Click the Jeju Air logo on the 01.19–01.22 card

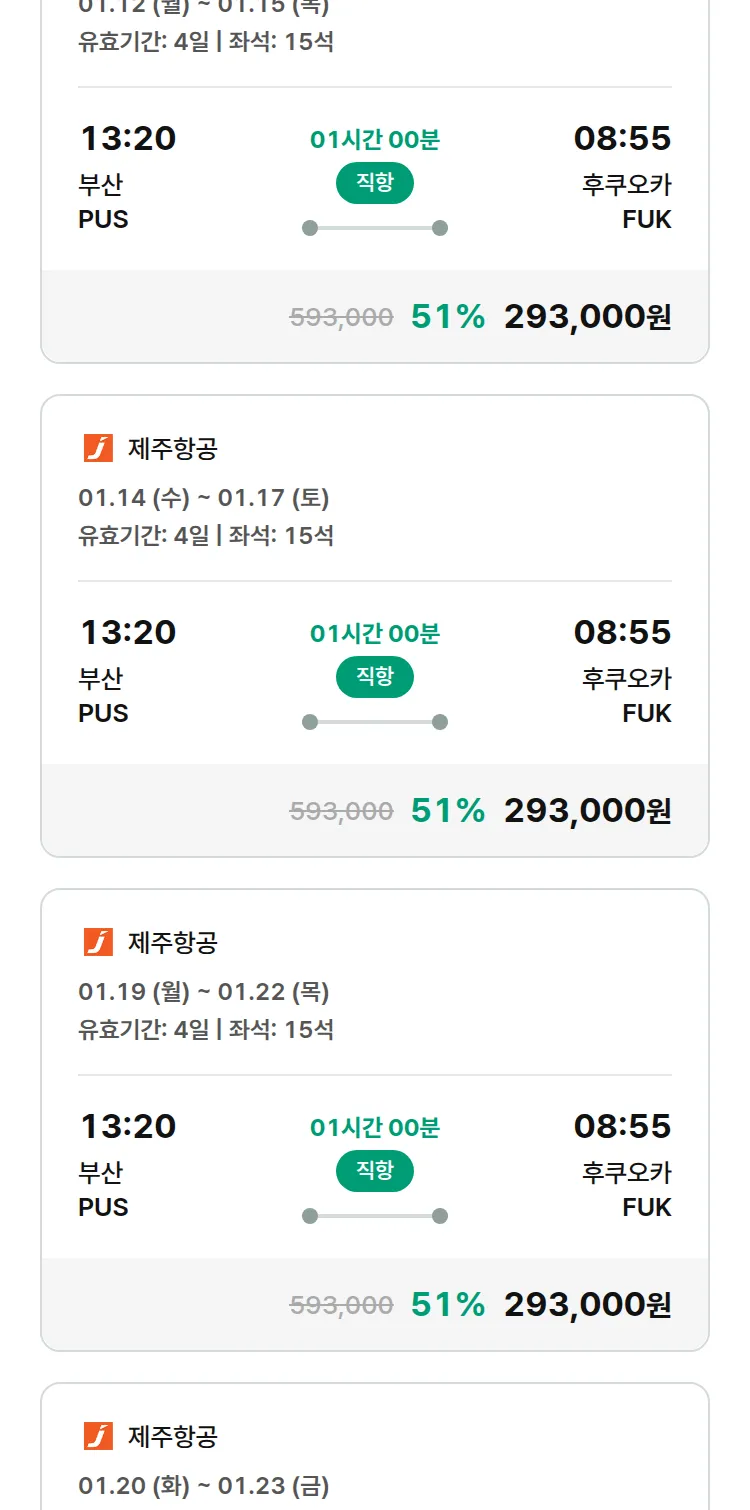tap(98, 942)
